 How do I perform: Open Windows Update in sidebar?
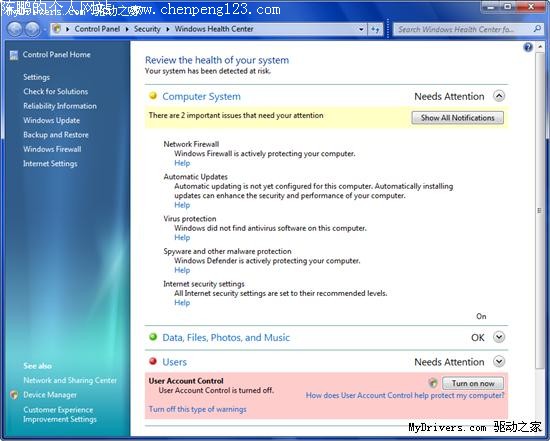(x=52, y=120)
